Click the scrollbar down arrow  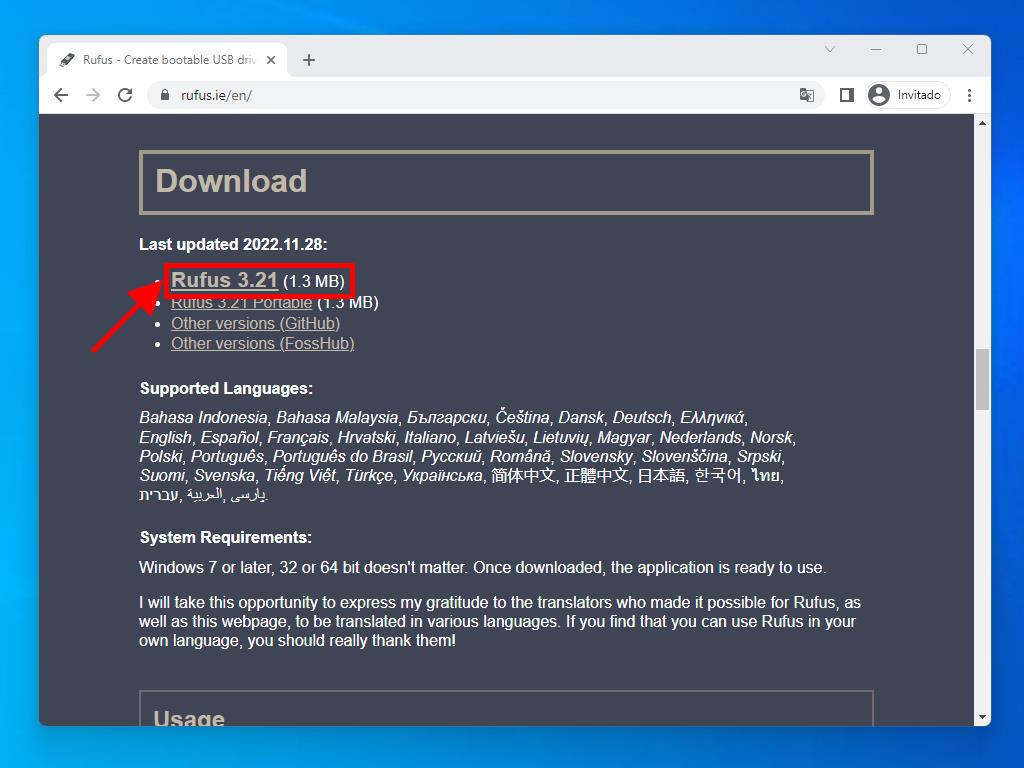(982, 716)
